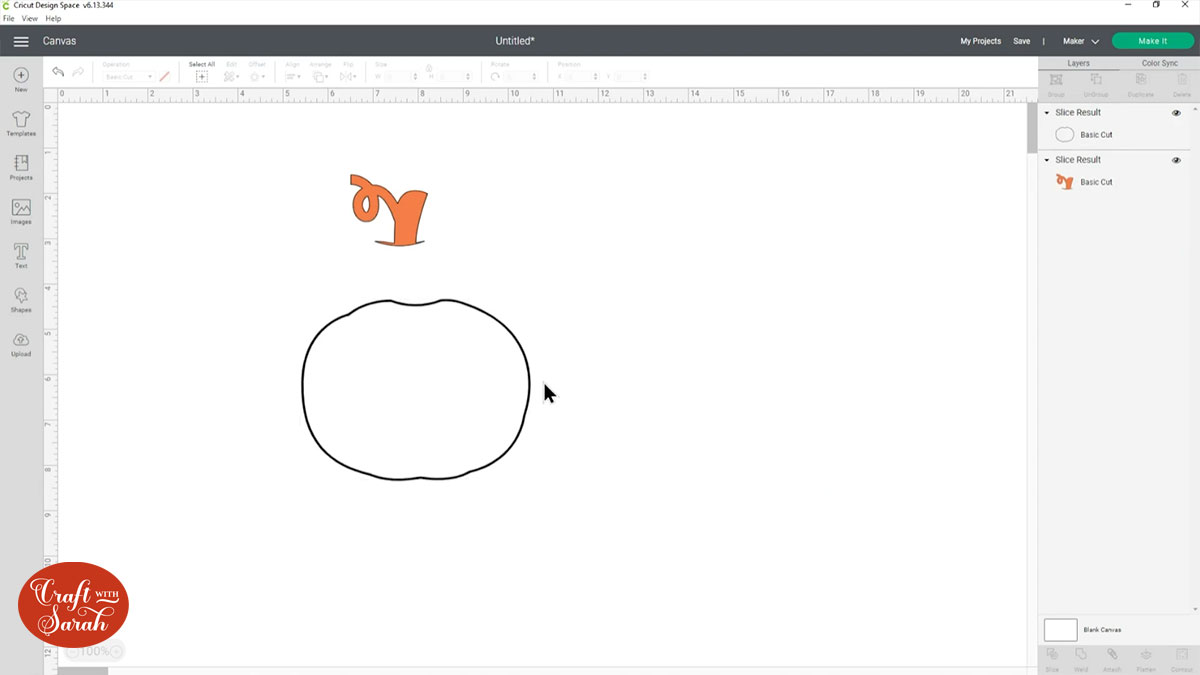Open My Projects

point(980,41)
